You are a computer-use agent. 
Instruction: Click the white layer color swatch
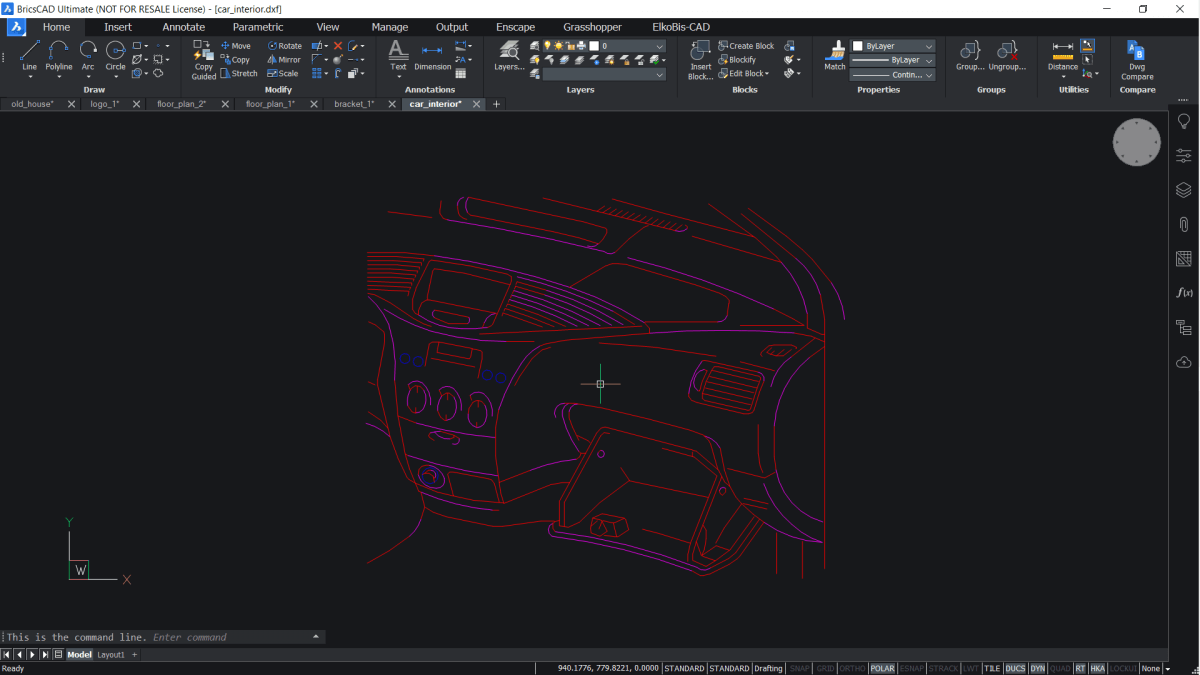594,46
